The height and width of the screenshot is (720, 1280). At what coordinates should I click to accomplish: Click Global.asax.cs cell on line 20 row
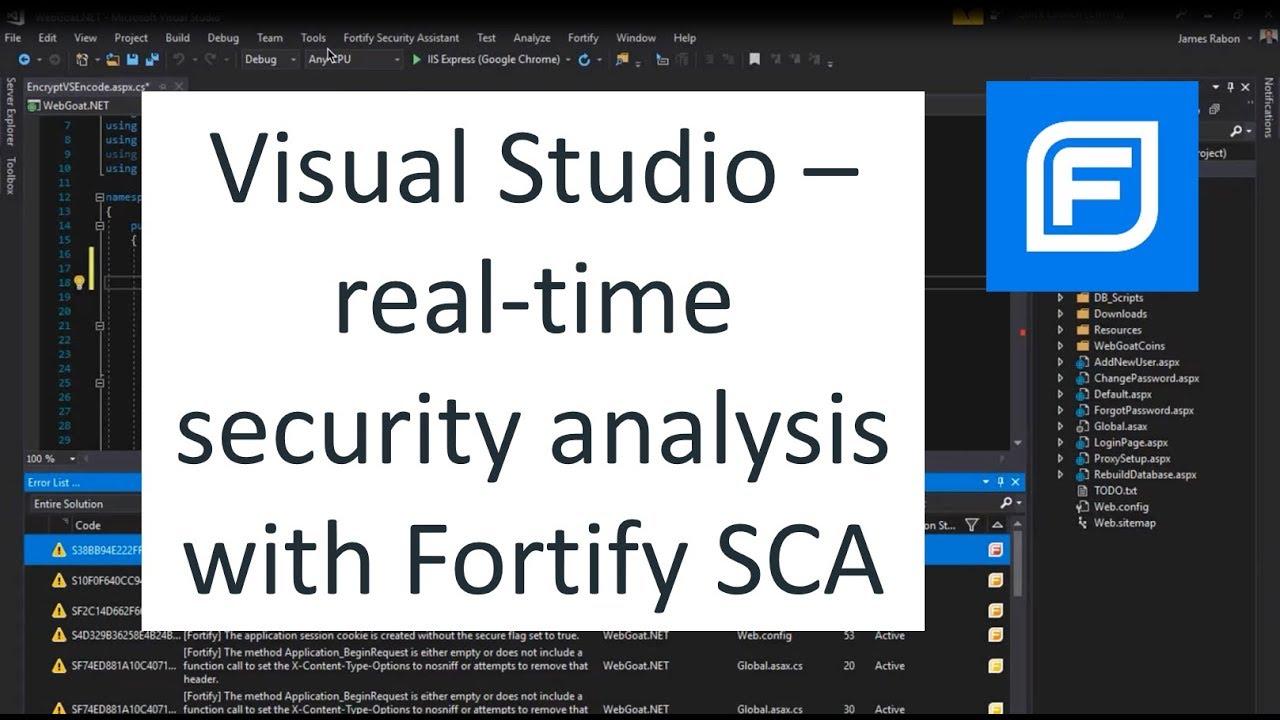click(x=770, y=665)
